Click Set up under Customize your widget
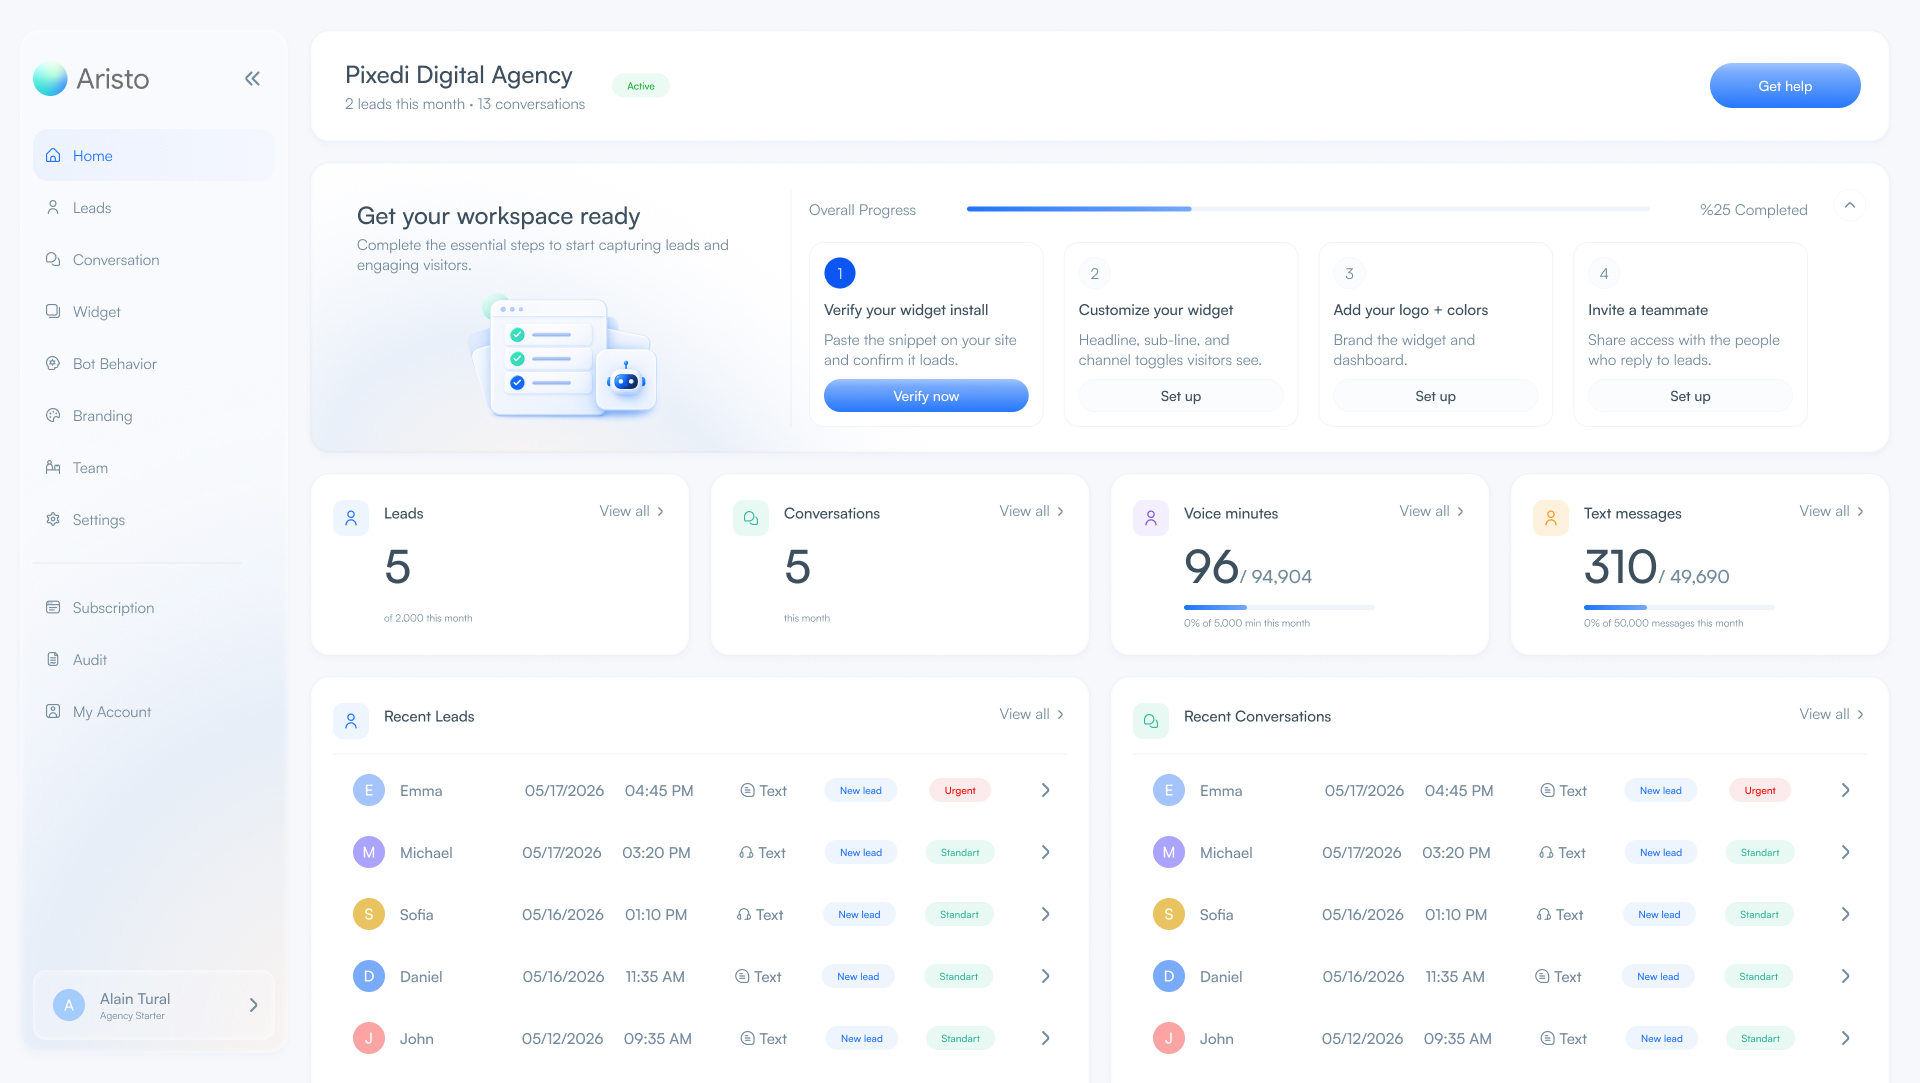 (x=1181, y=396)
